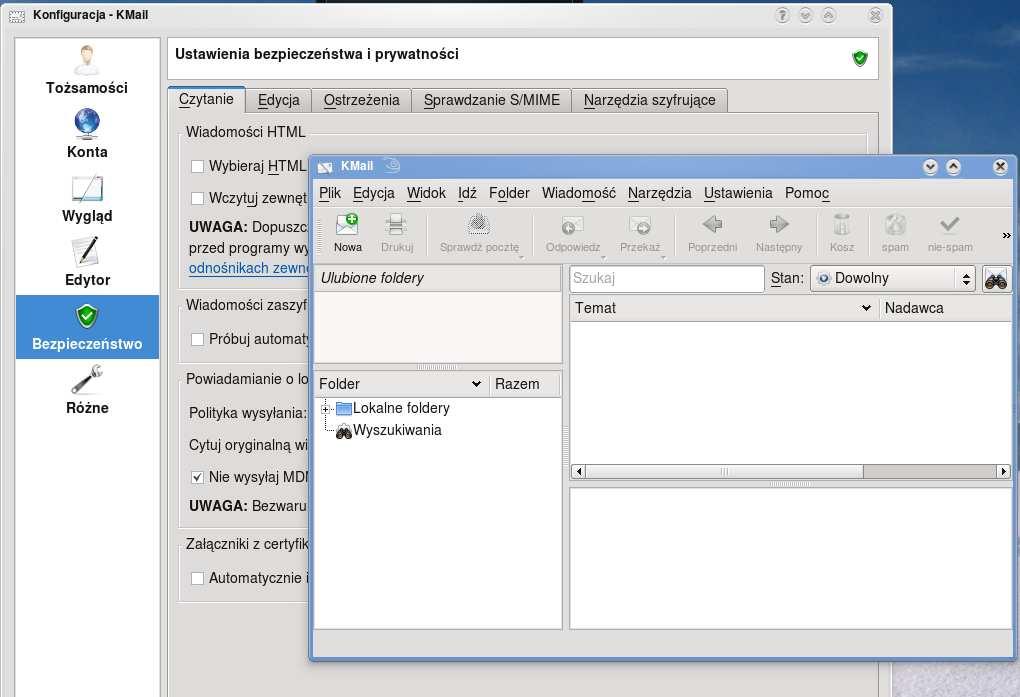Click the Kosz trash icon
This screenshot has height=697, width=1020.
pyautogui.click(x=842, y=233)
